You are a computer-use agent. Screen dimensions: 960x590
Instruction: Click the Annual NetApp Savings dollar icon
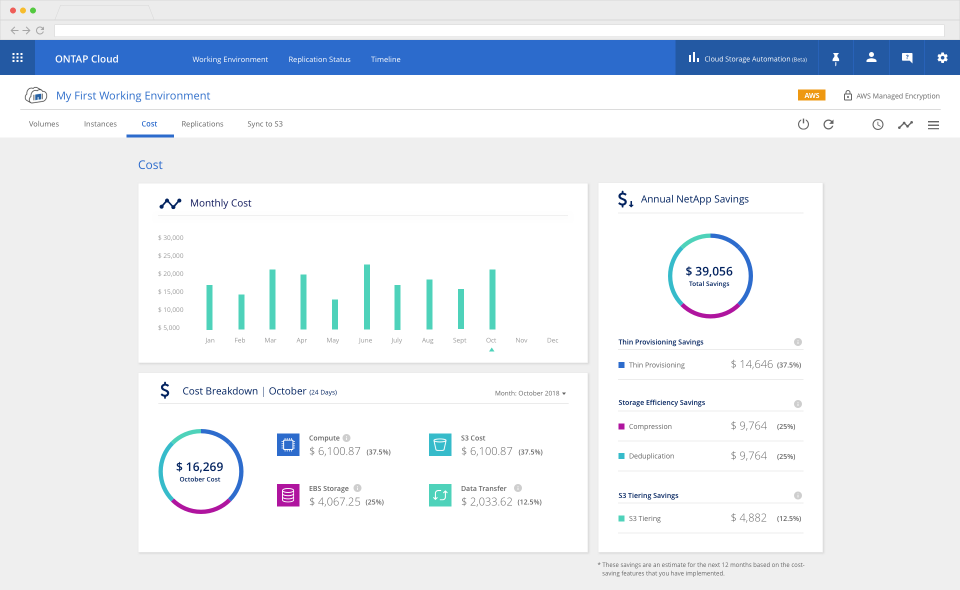click(625, 199)
